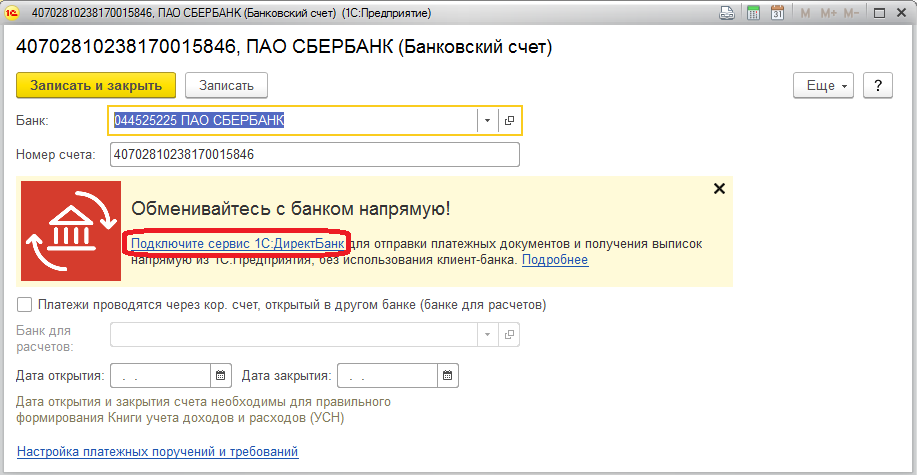Click banner heading Обменивайтесь с банком напрямую!
Image resolution: width=917 pixels, height=475 pixels.
point(291,209)
